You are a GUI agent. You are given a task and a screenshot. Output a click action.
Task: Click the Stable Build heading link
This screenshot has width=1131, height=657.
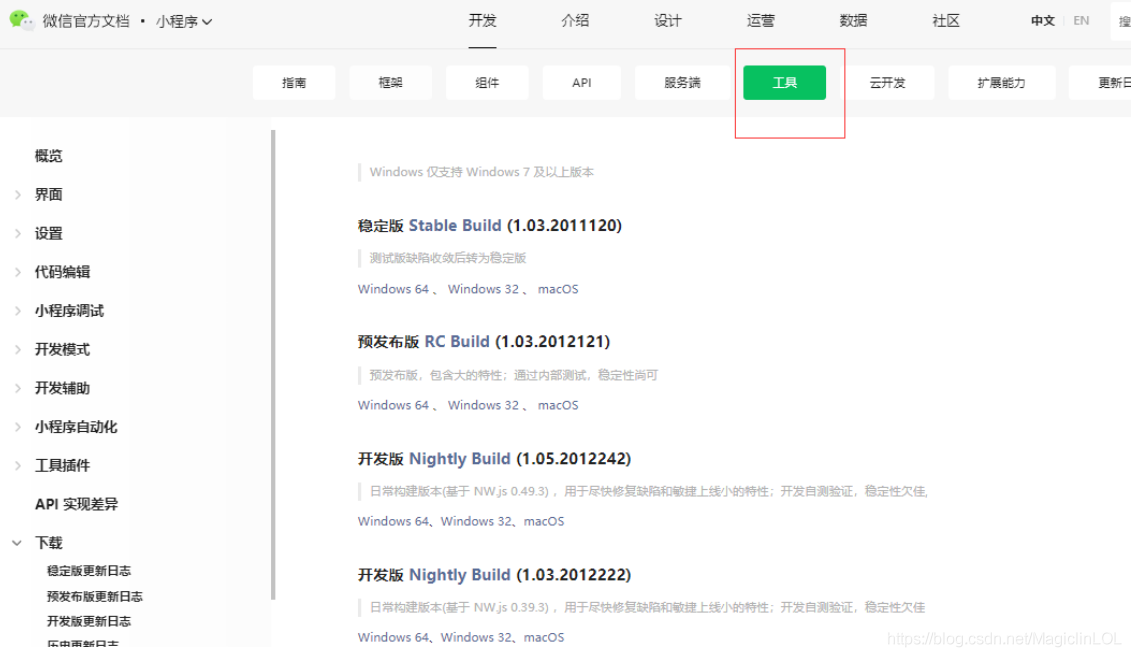[x=455, y=226]
